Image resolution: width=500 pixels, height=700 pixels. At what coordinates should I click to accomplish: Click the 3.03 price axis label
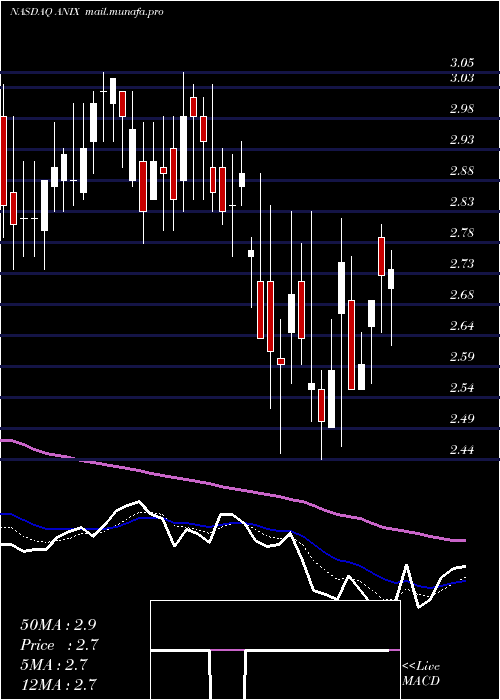462,78
